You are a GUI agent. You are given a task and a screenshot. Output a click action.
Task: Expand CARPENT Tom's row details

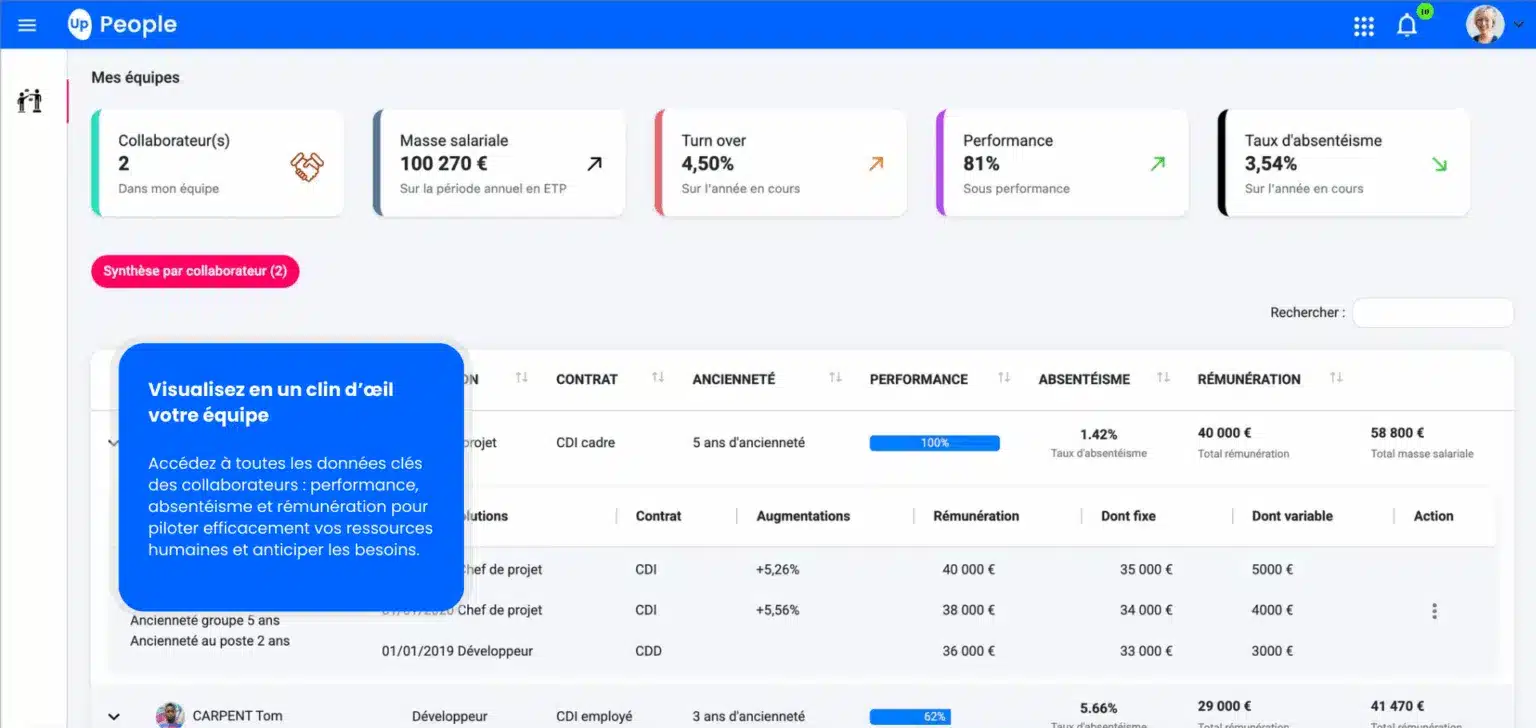(113, 716)
